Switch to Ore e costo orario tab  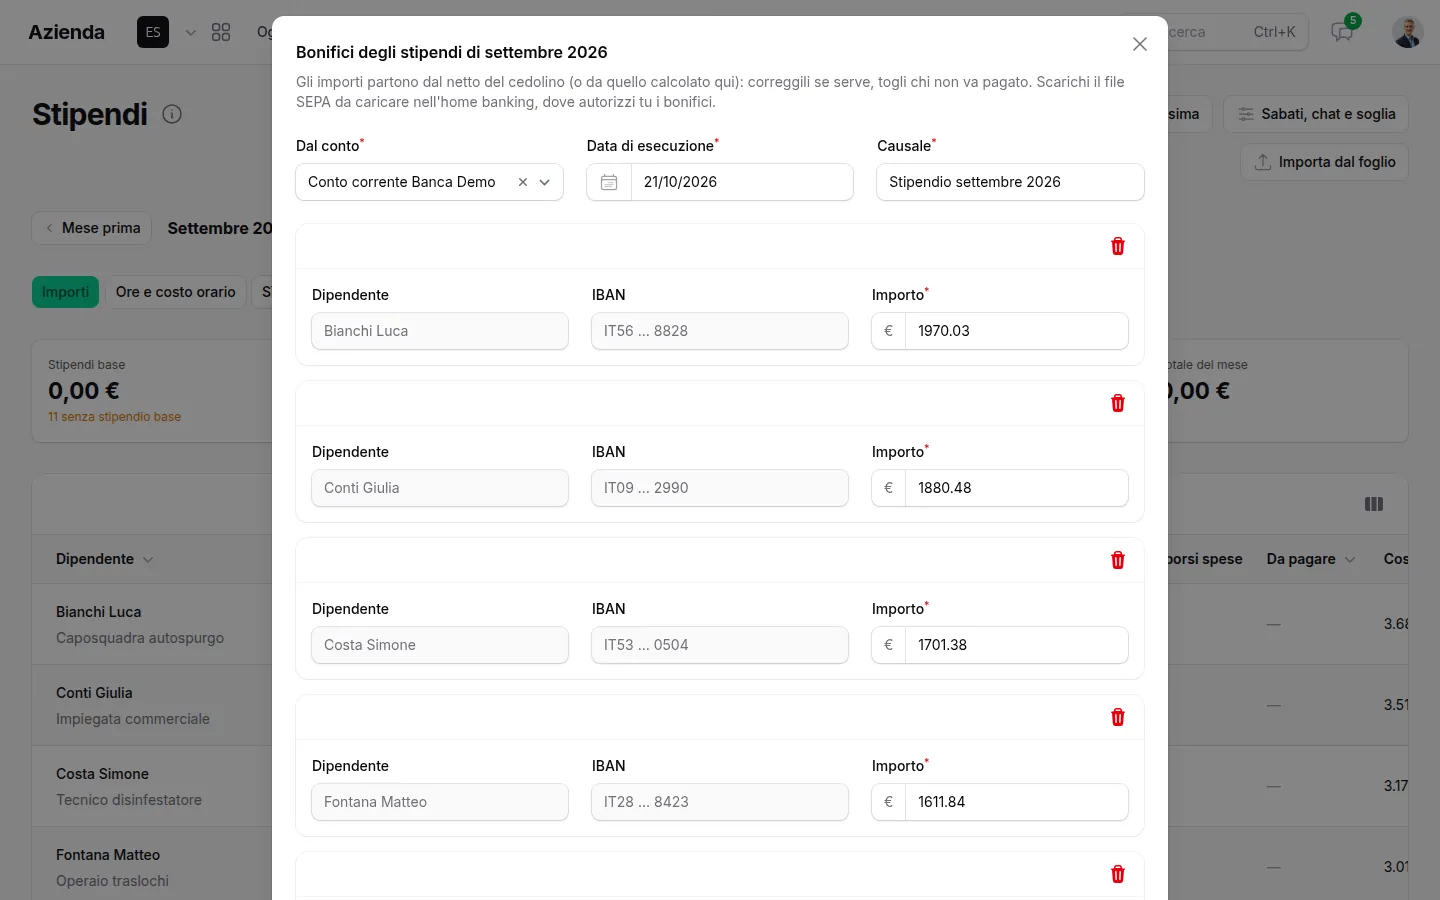[176, 292]
